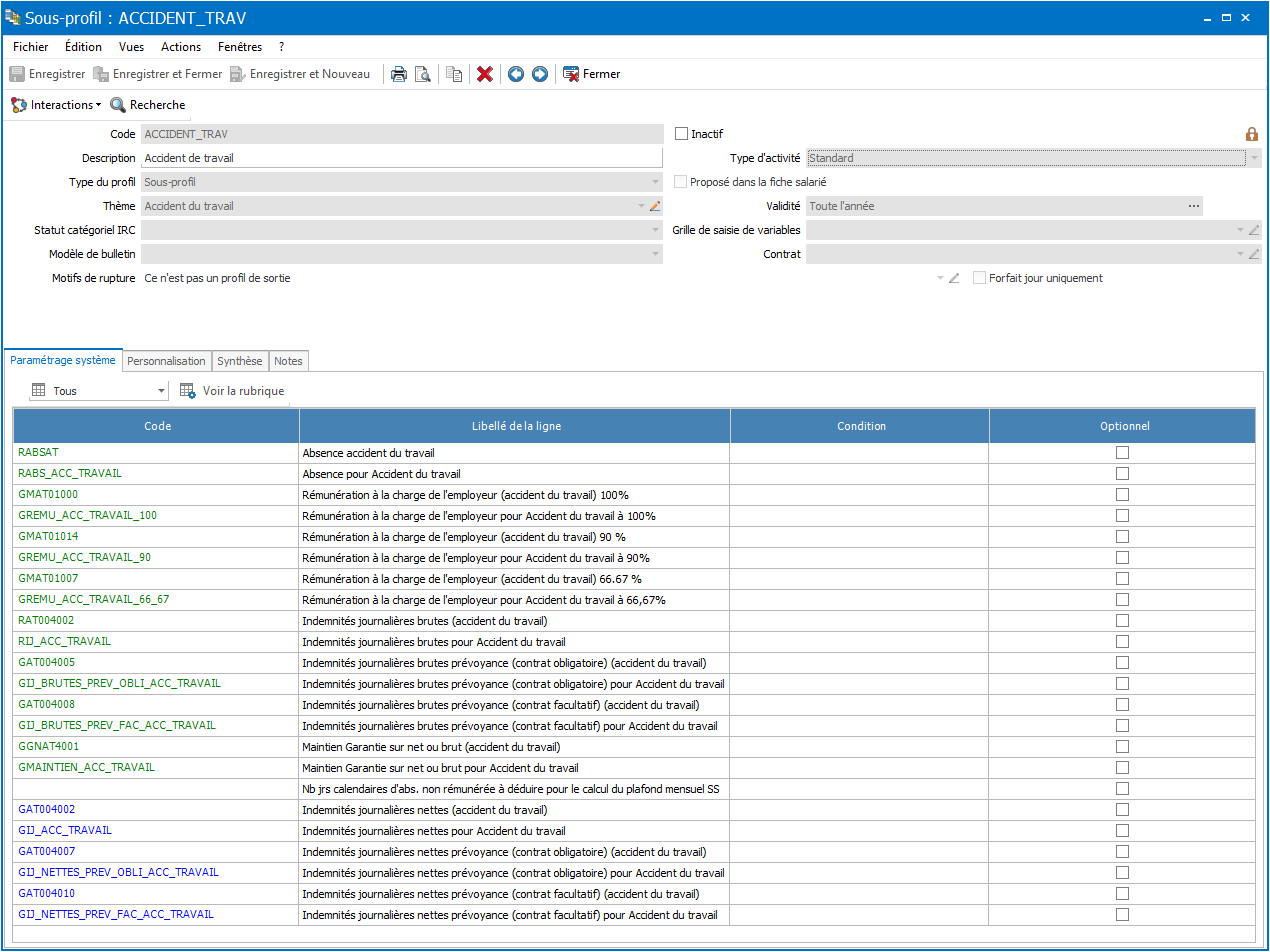The width and height of the screenshot is (1270, 952).
Task: Click the Optionnel column header
Action: coord(1123,426)
